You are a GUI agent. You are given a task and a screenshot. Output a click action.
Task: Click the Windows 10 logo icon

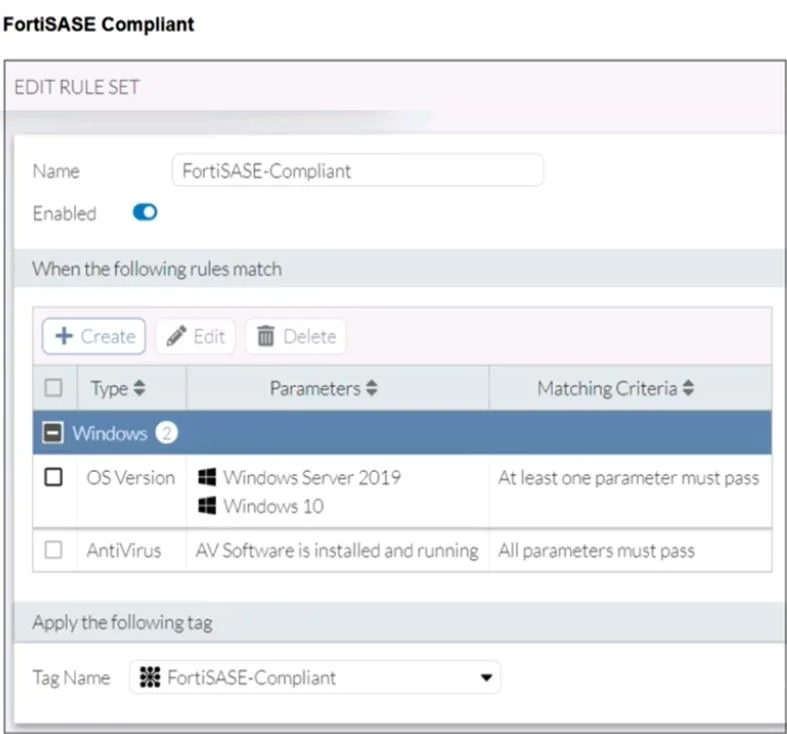(207, 506)
